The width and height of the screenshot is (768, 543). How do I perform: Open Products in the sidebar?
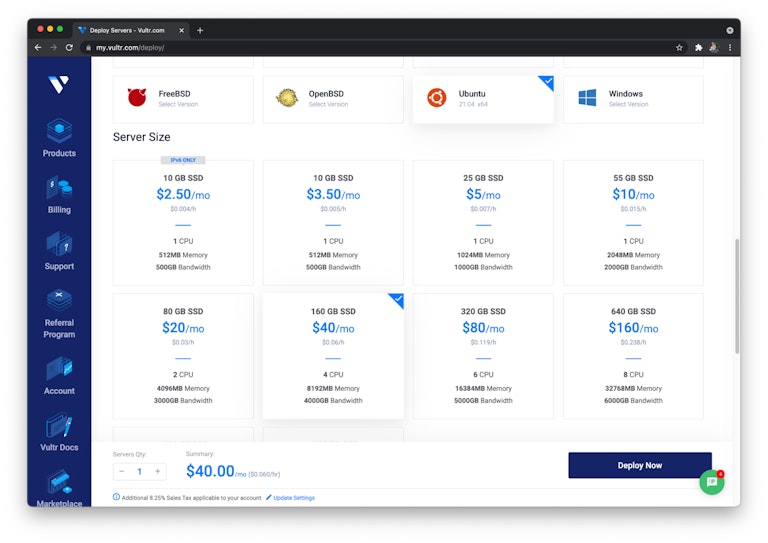(59, 138)
